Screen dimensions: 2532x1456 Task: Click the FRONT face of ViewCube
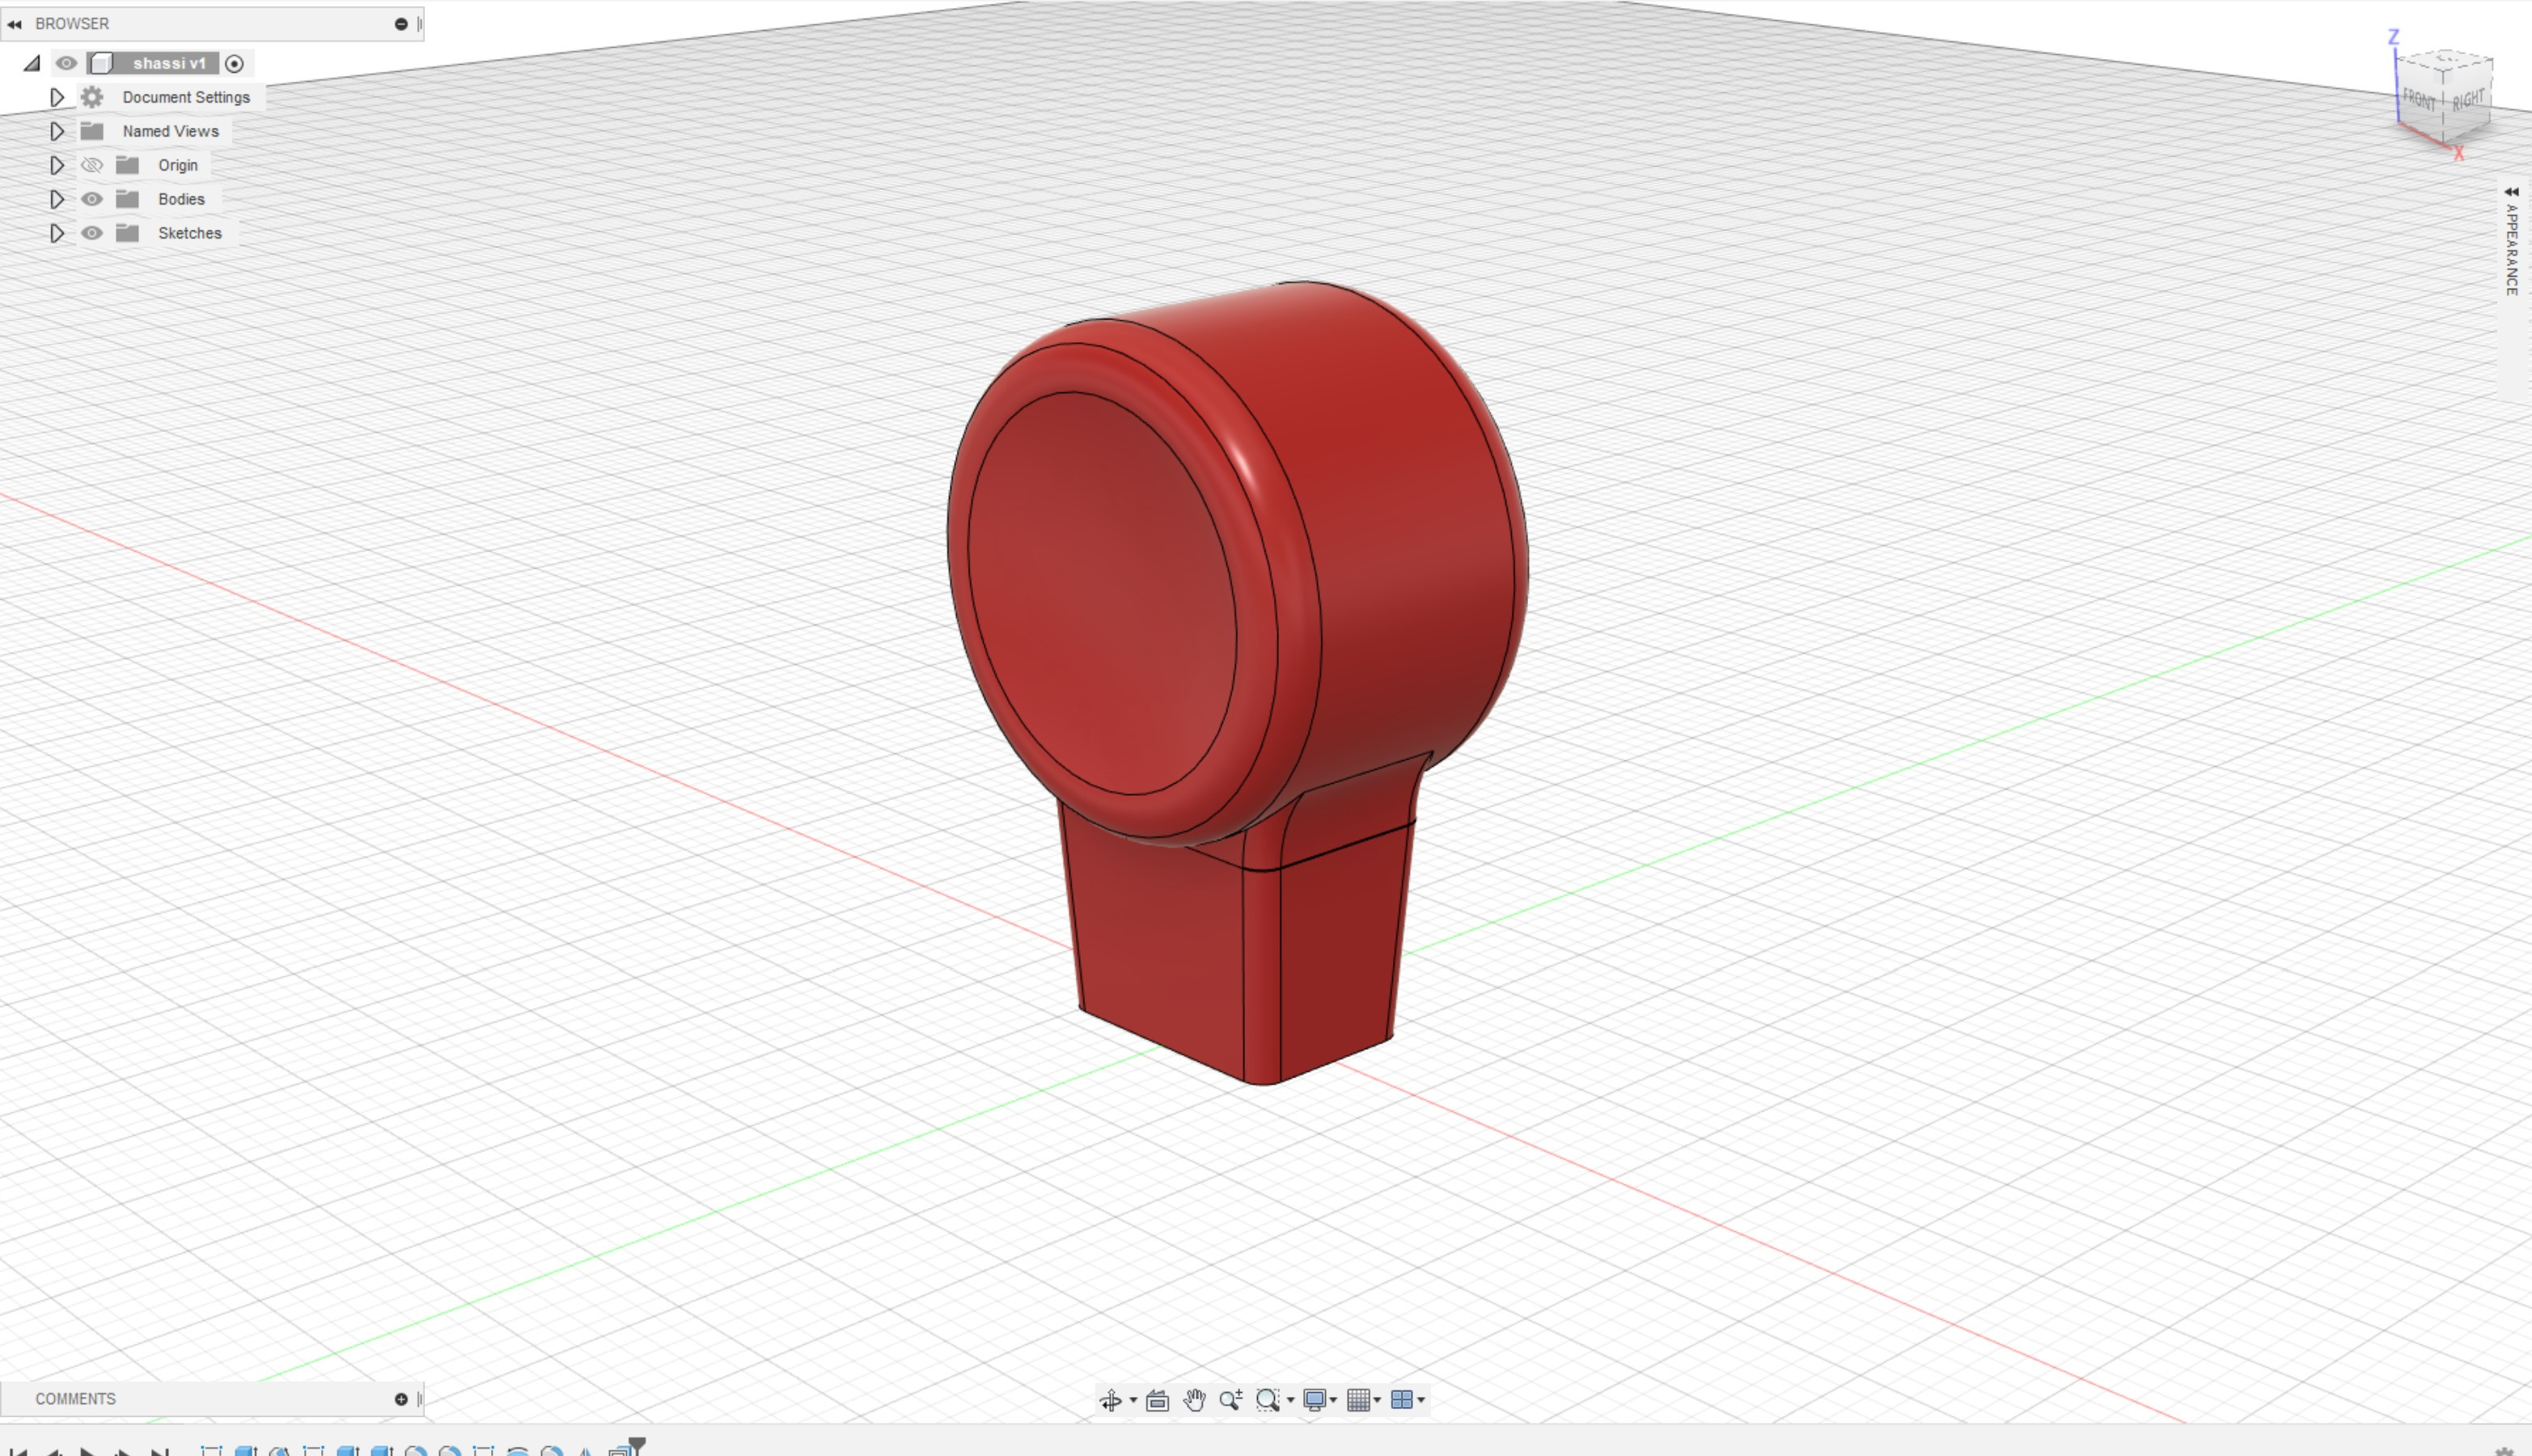2419,100
